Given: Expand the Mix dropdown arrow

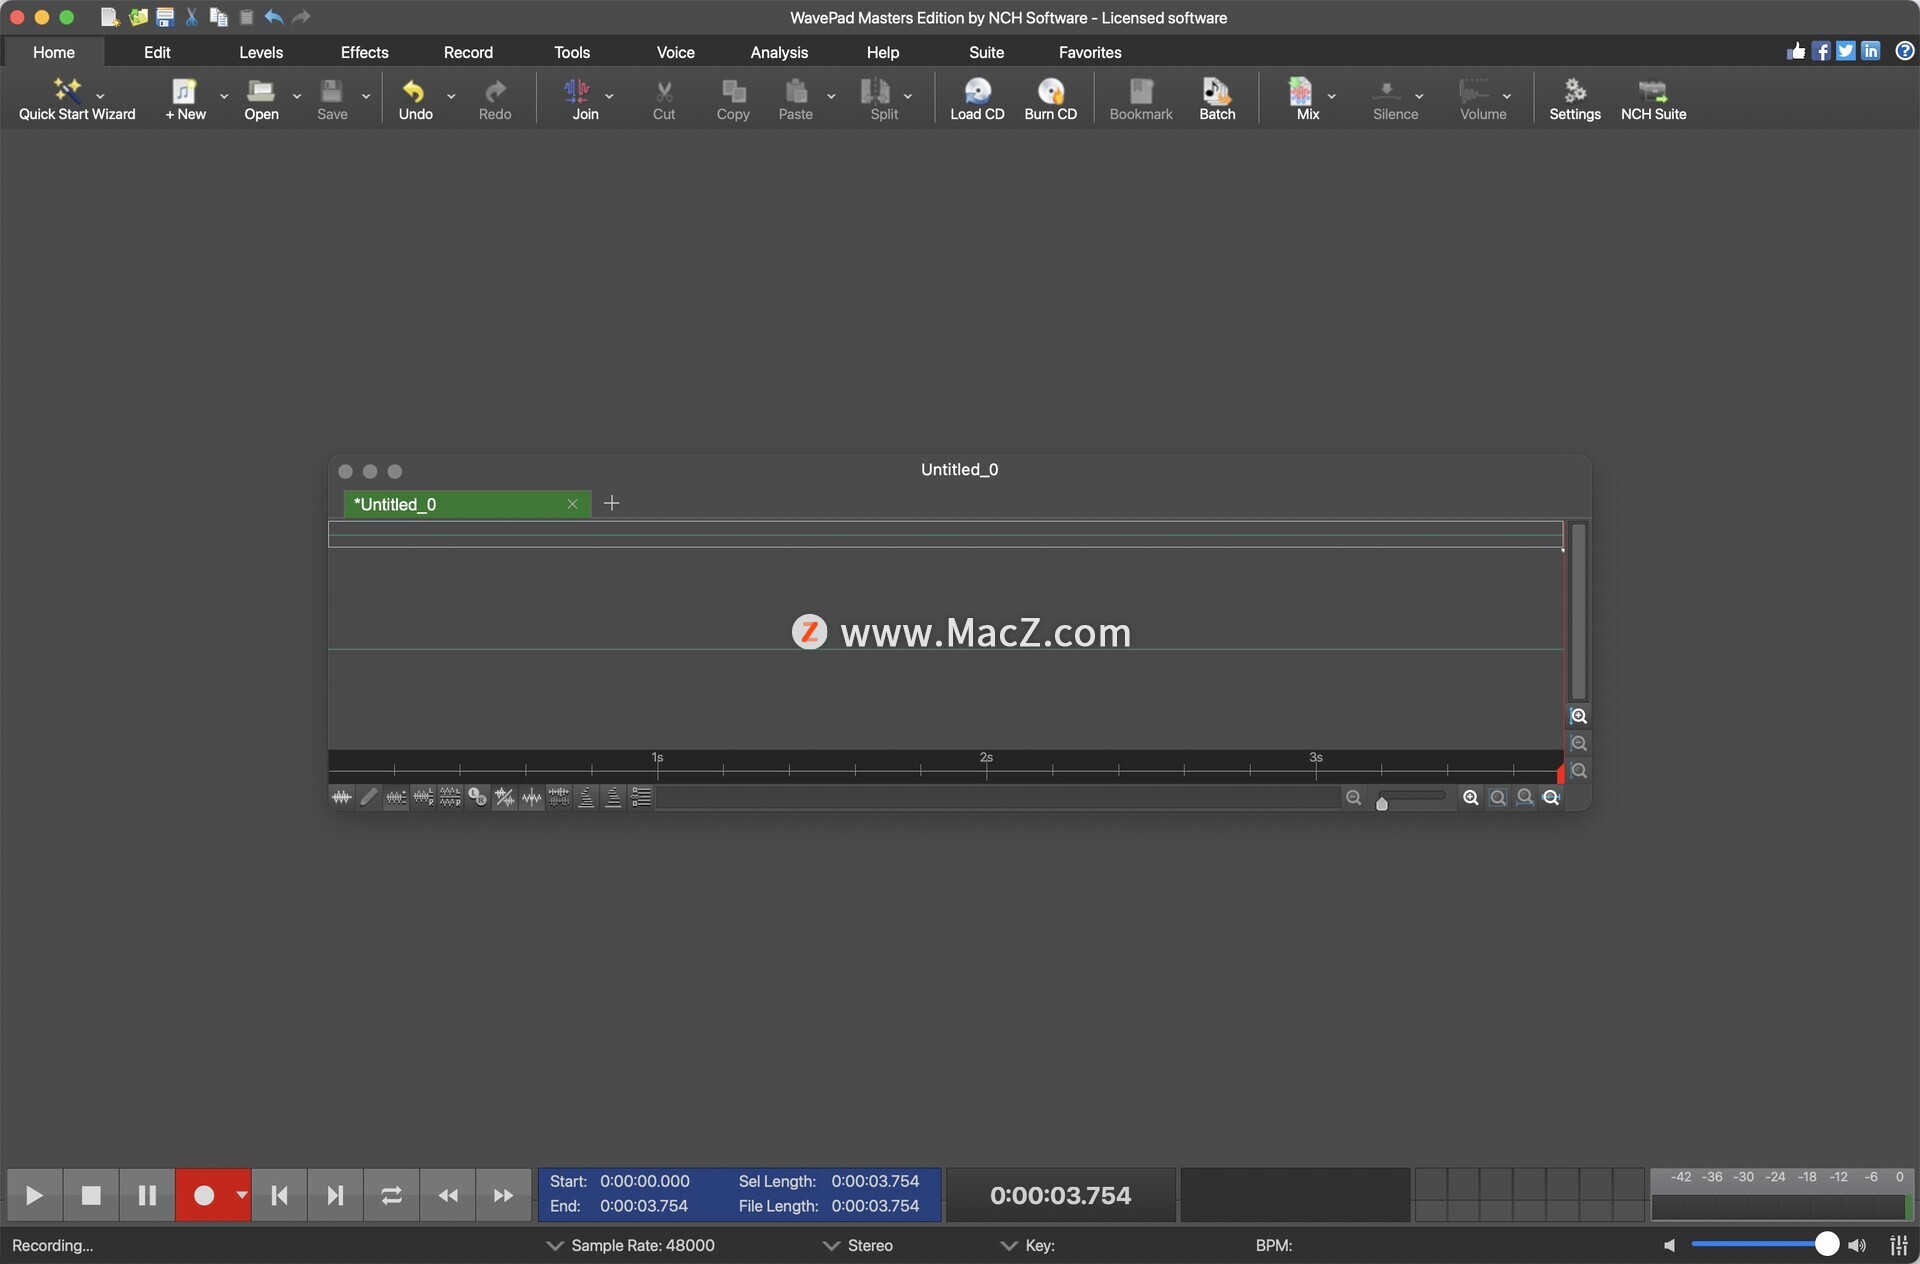Looking at the screenshot, I should click(1331, 96).
